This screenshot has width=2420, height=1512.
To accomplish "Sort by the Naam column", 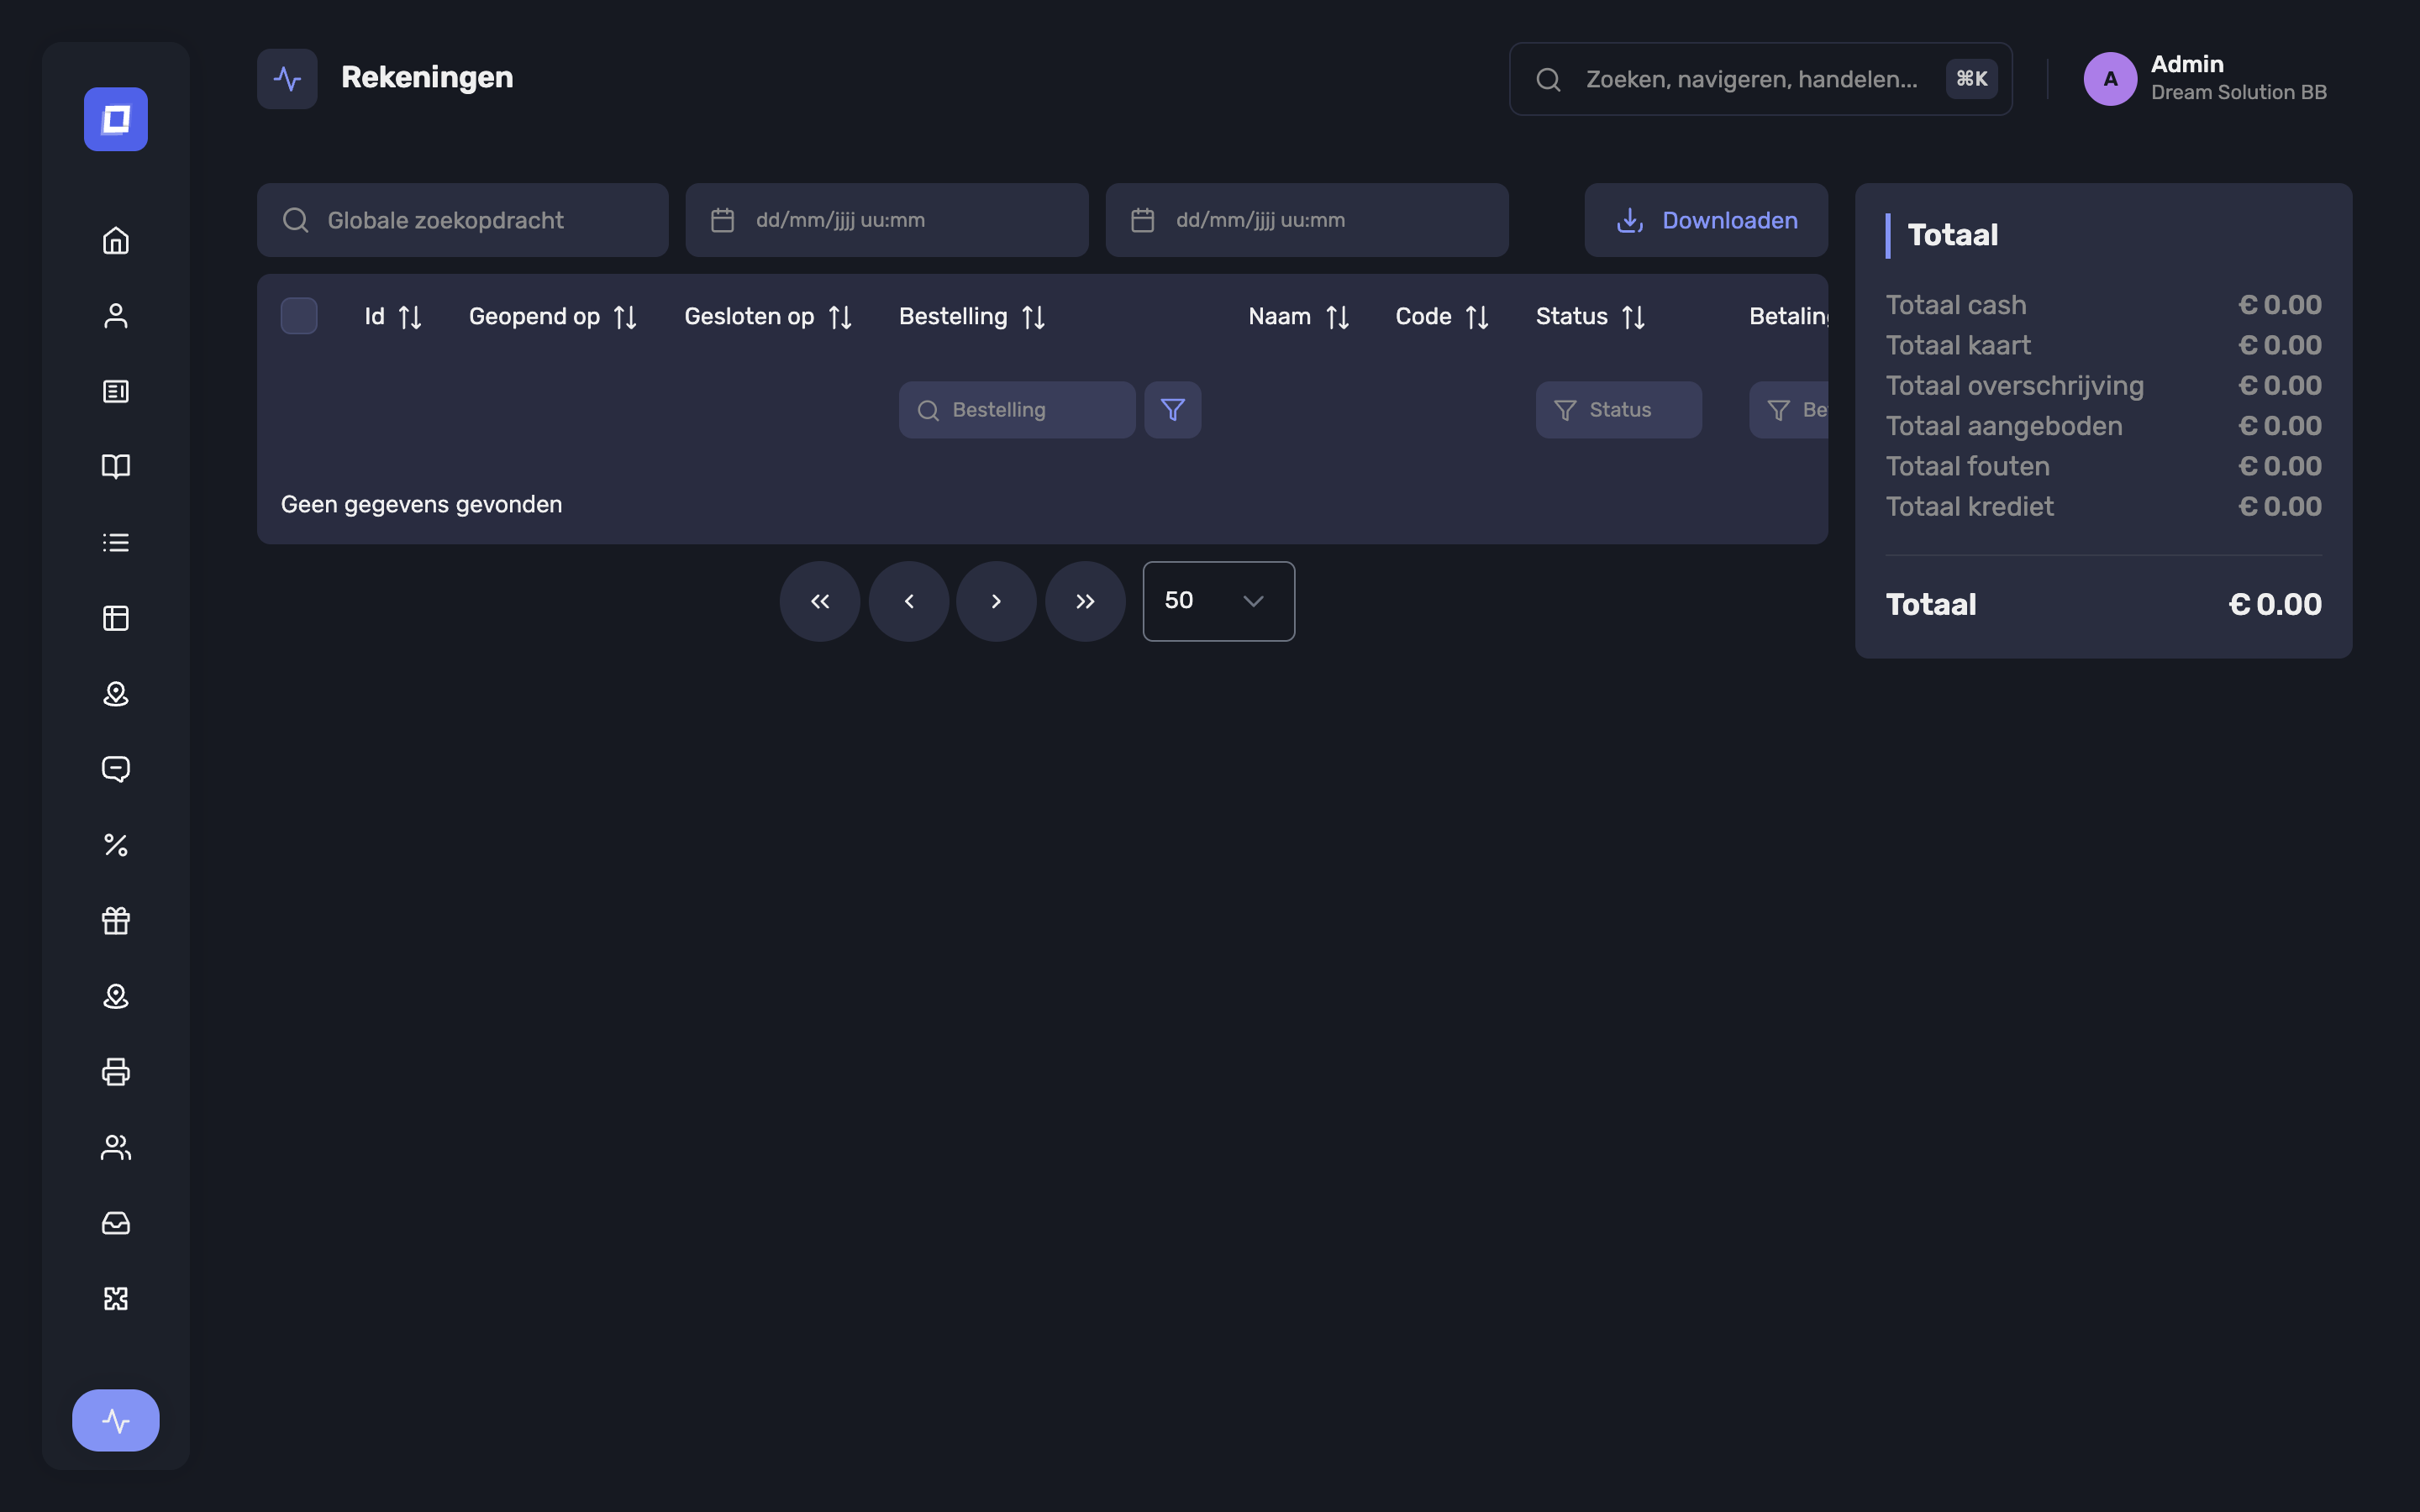I will pyautogui.click(x=1299, y=317).
